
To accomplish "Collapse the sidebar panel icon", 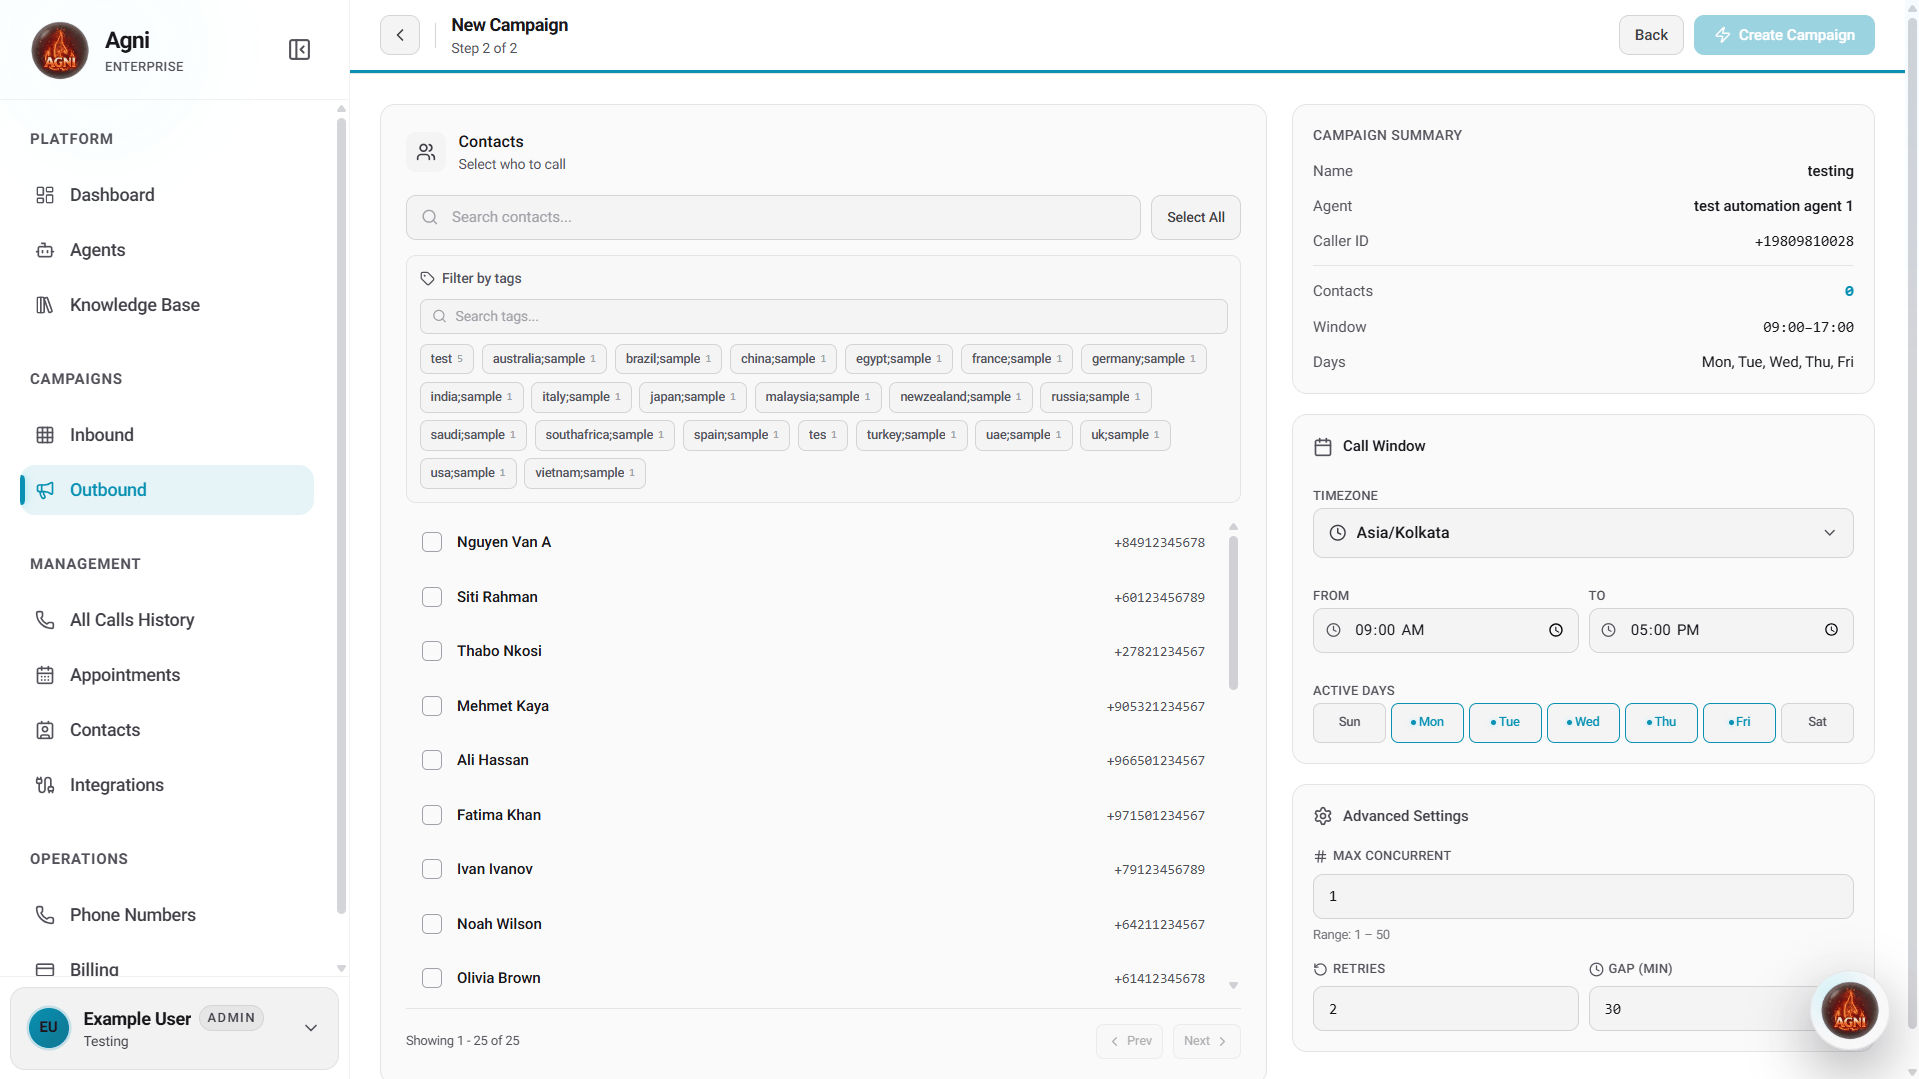I will coord(299,50).
